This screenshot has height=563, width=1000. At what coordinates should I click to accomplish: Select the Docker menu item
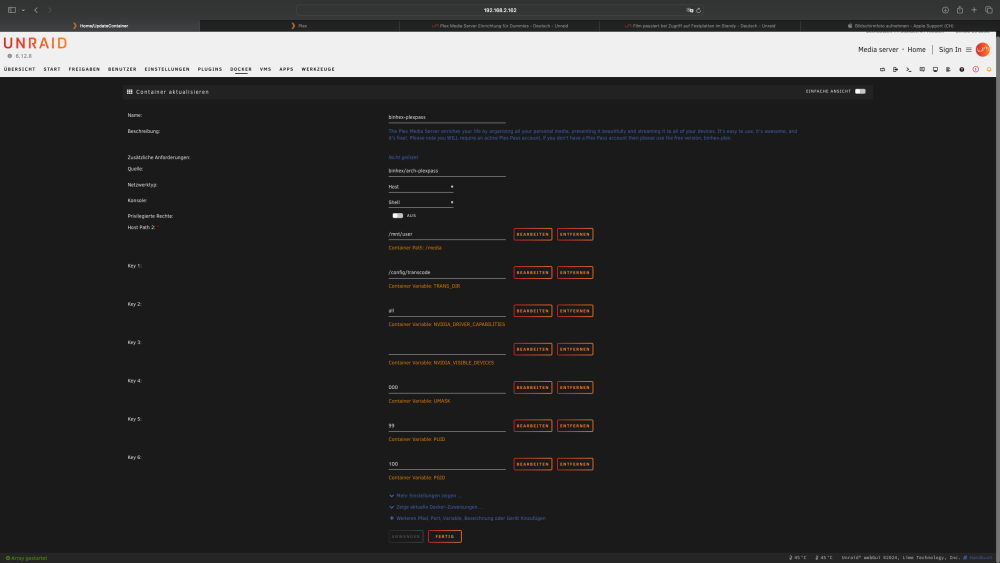coord(241,69)
